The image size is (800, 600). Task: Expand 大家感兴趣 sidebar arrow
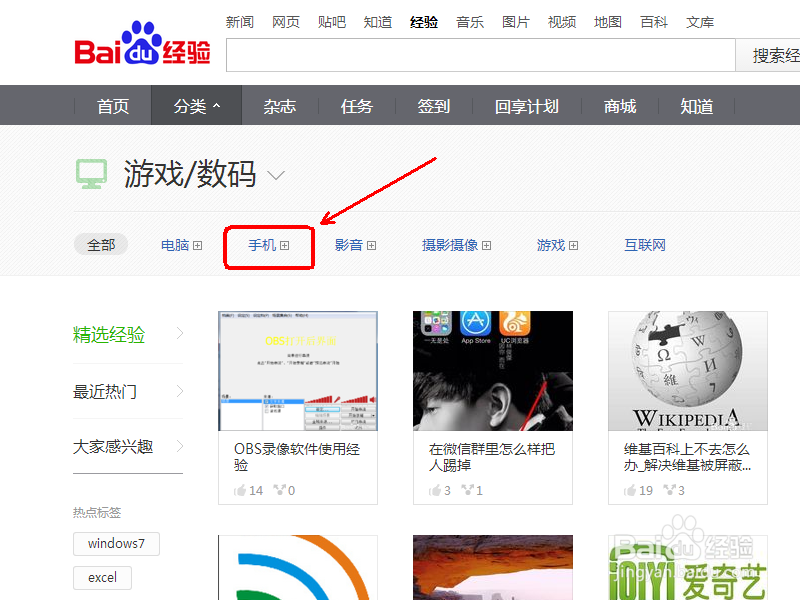tap(180, 446)
